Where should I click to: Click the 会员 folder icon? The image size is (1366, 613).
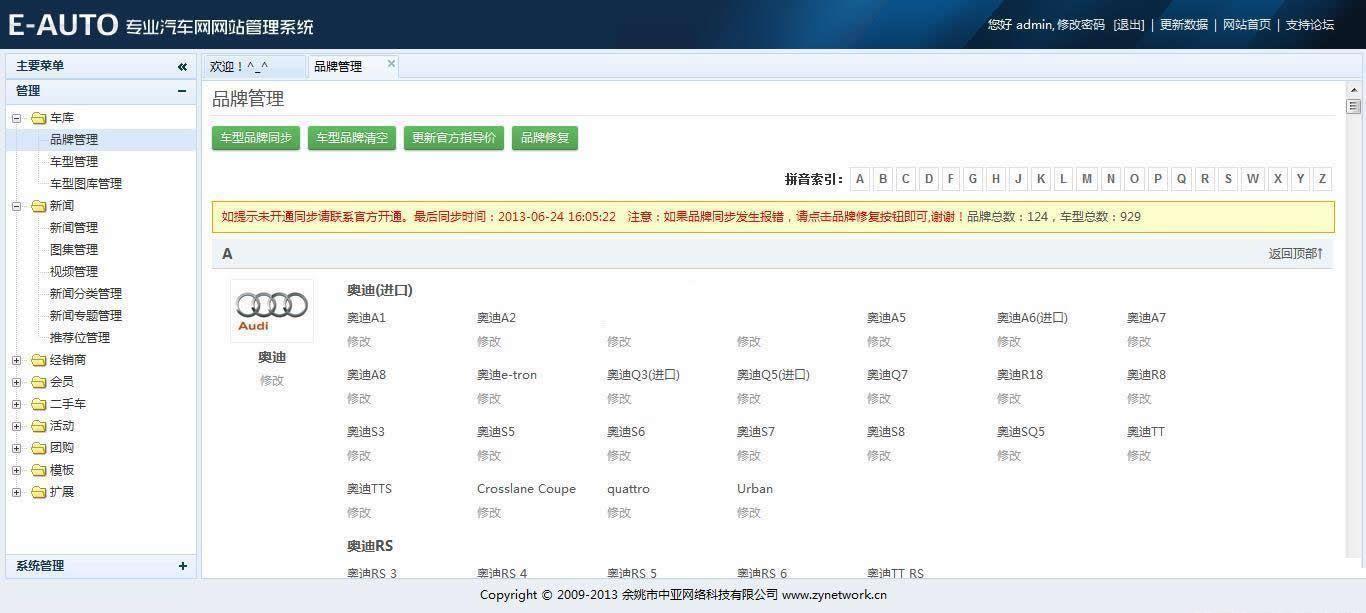[x=38, y=382]
